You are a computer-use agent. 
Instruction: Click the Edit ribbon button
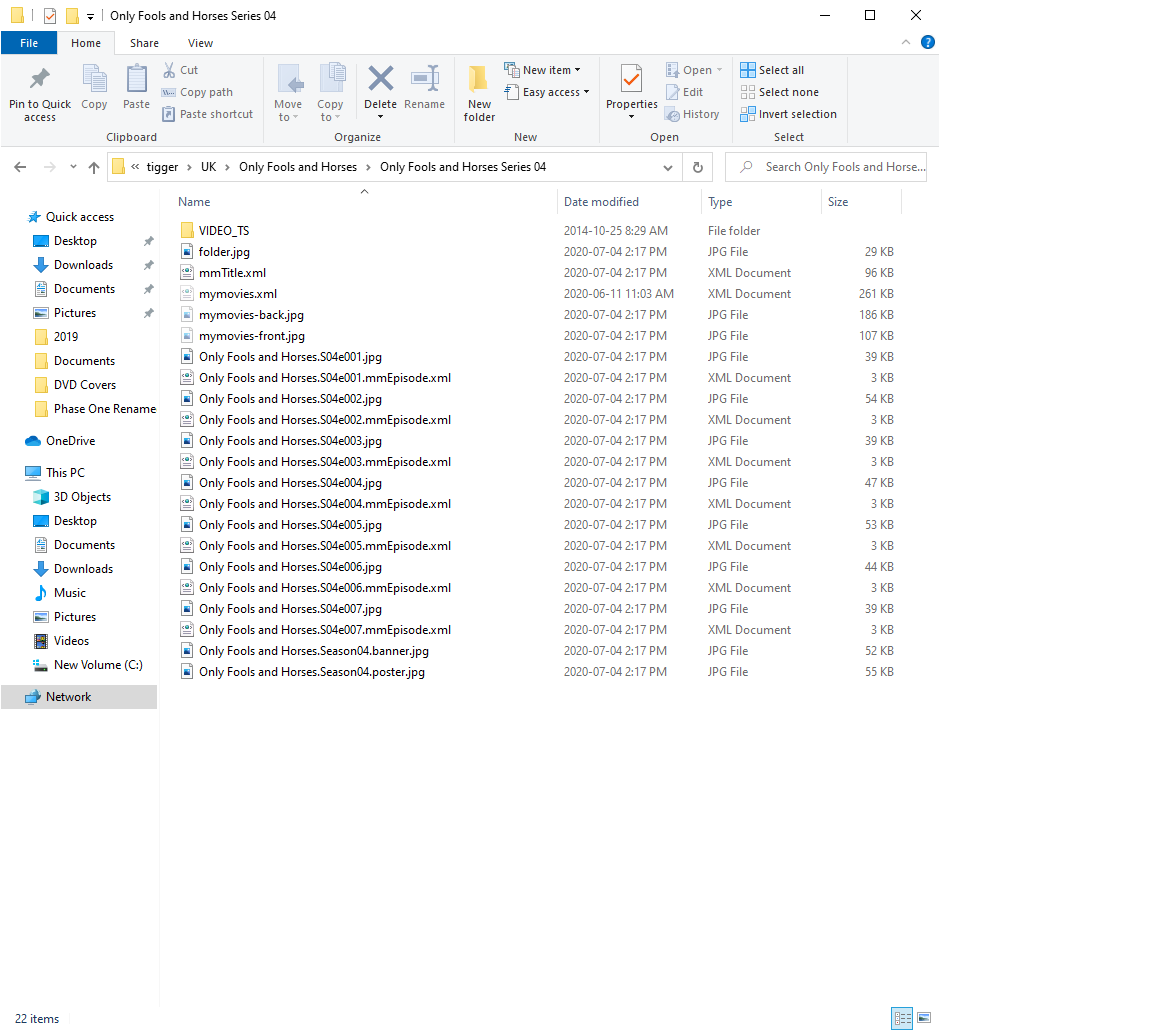point(685,92)
